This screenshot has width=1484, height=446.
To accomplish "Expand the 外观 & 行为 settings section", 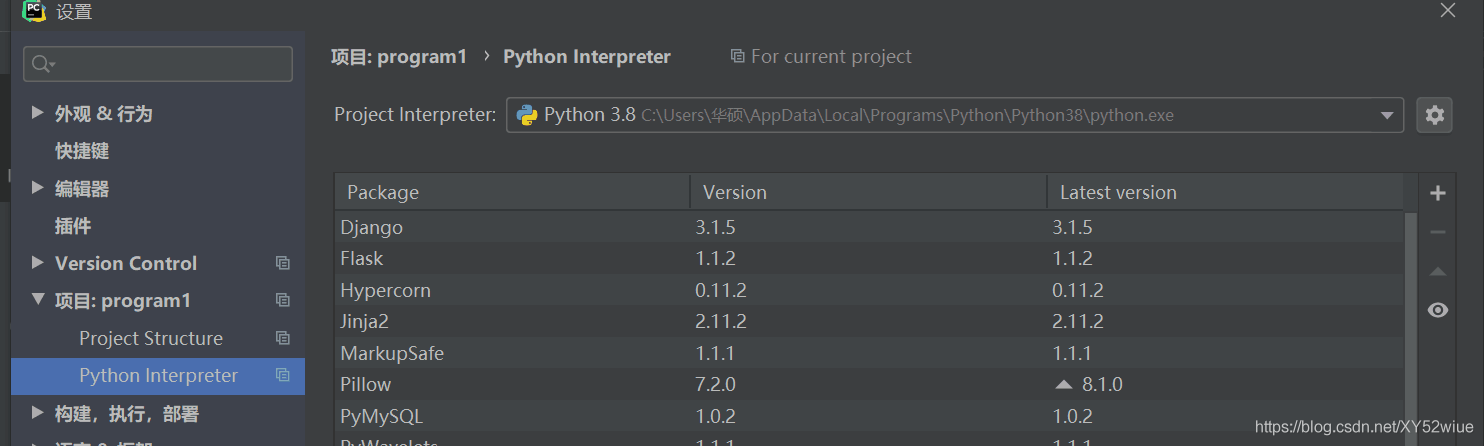I will tap(37, 113).
